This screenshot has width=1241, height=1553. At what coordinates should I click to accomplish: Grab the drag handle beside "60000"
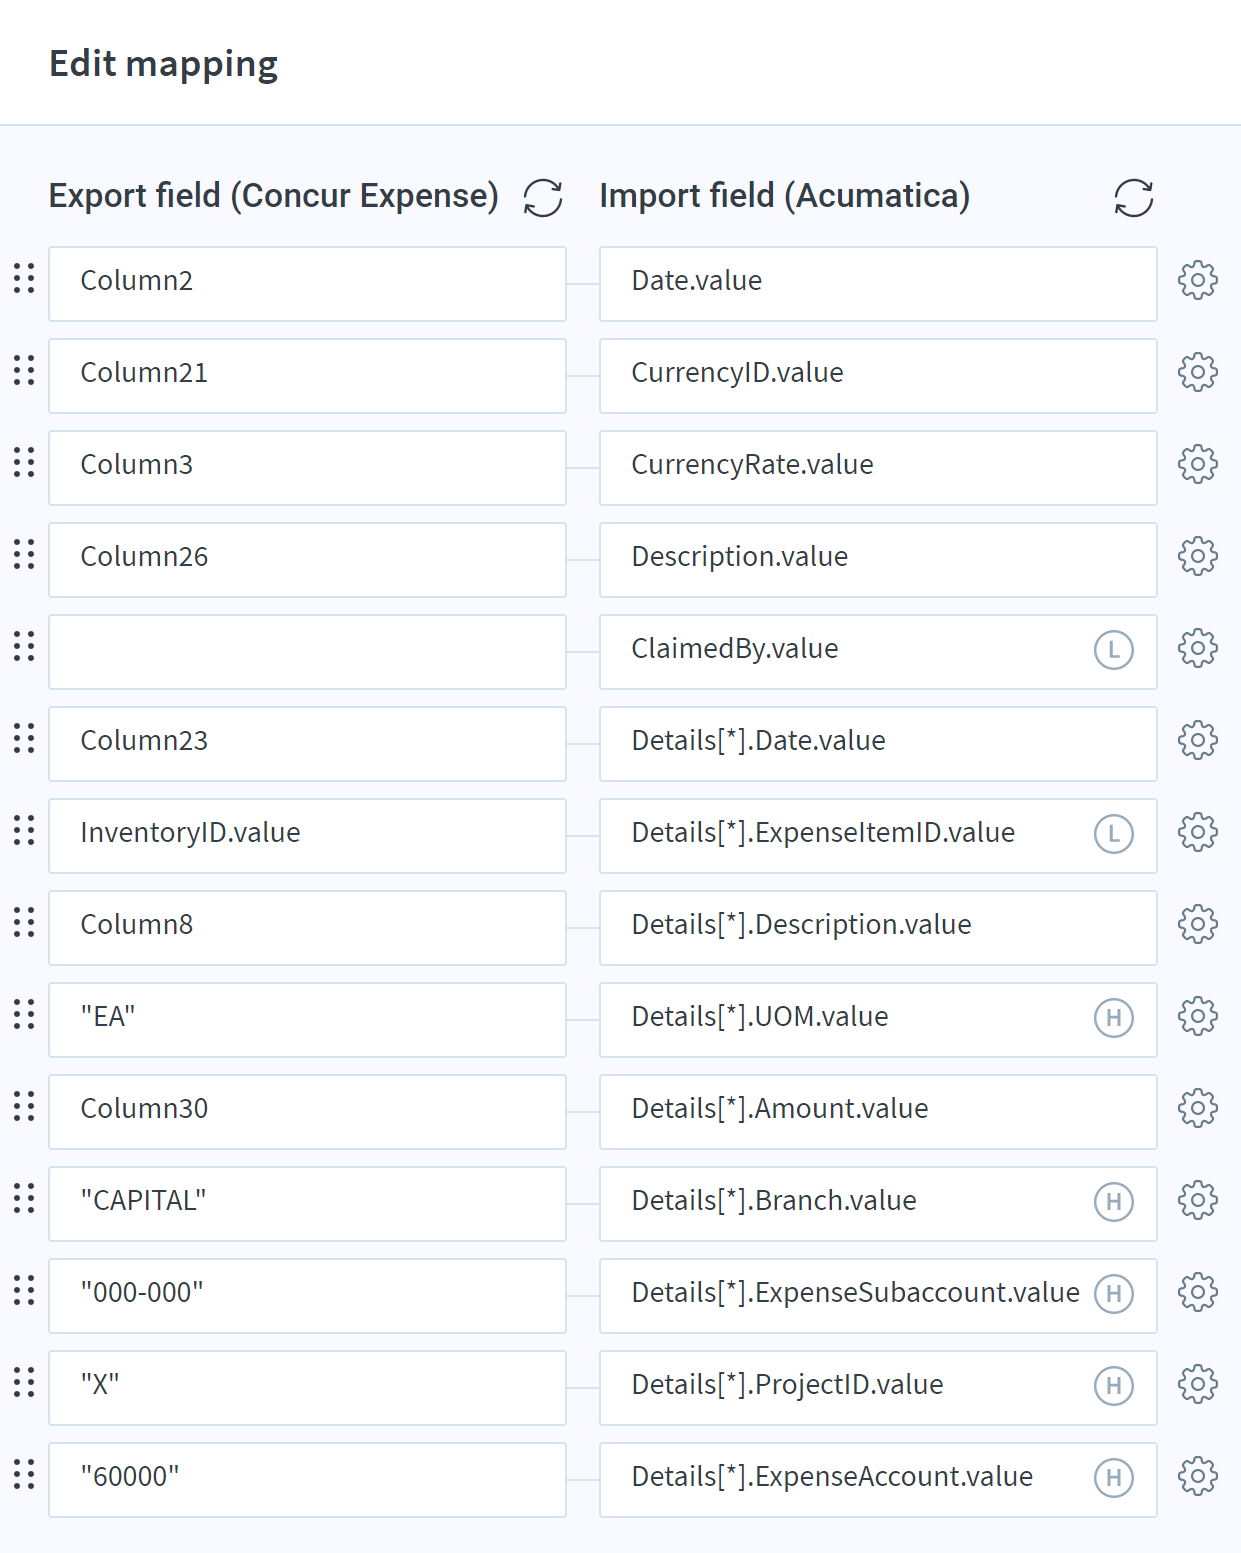tap(24, 1475)
